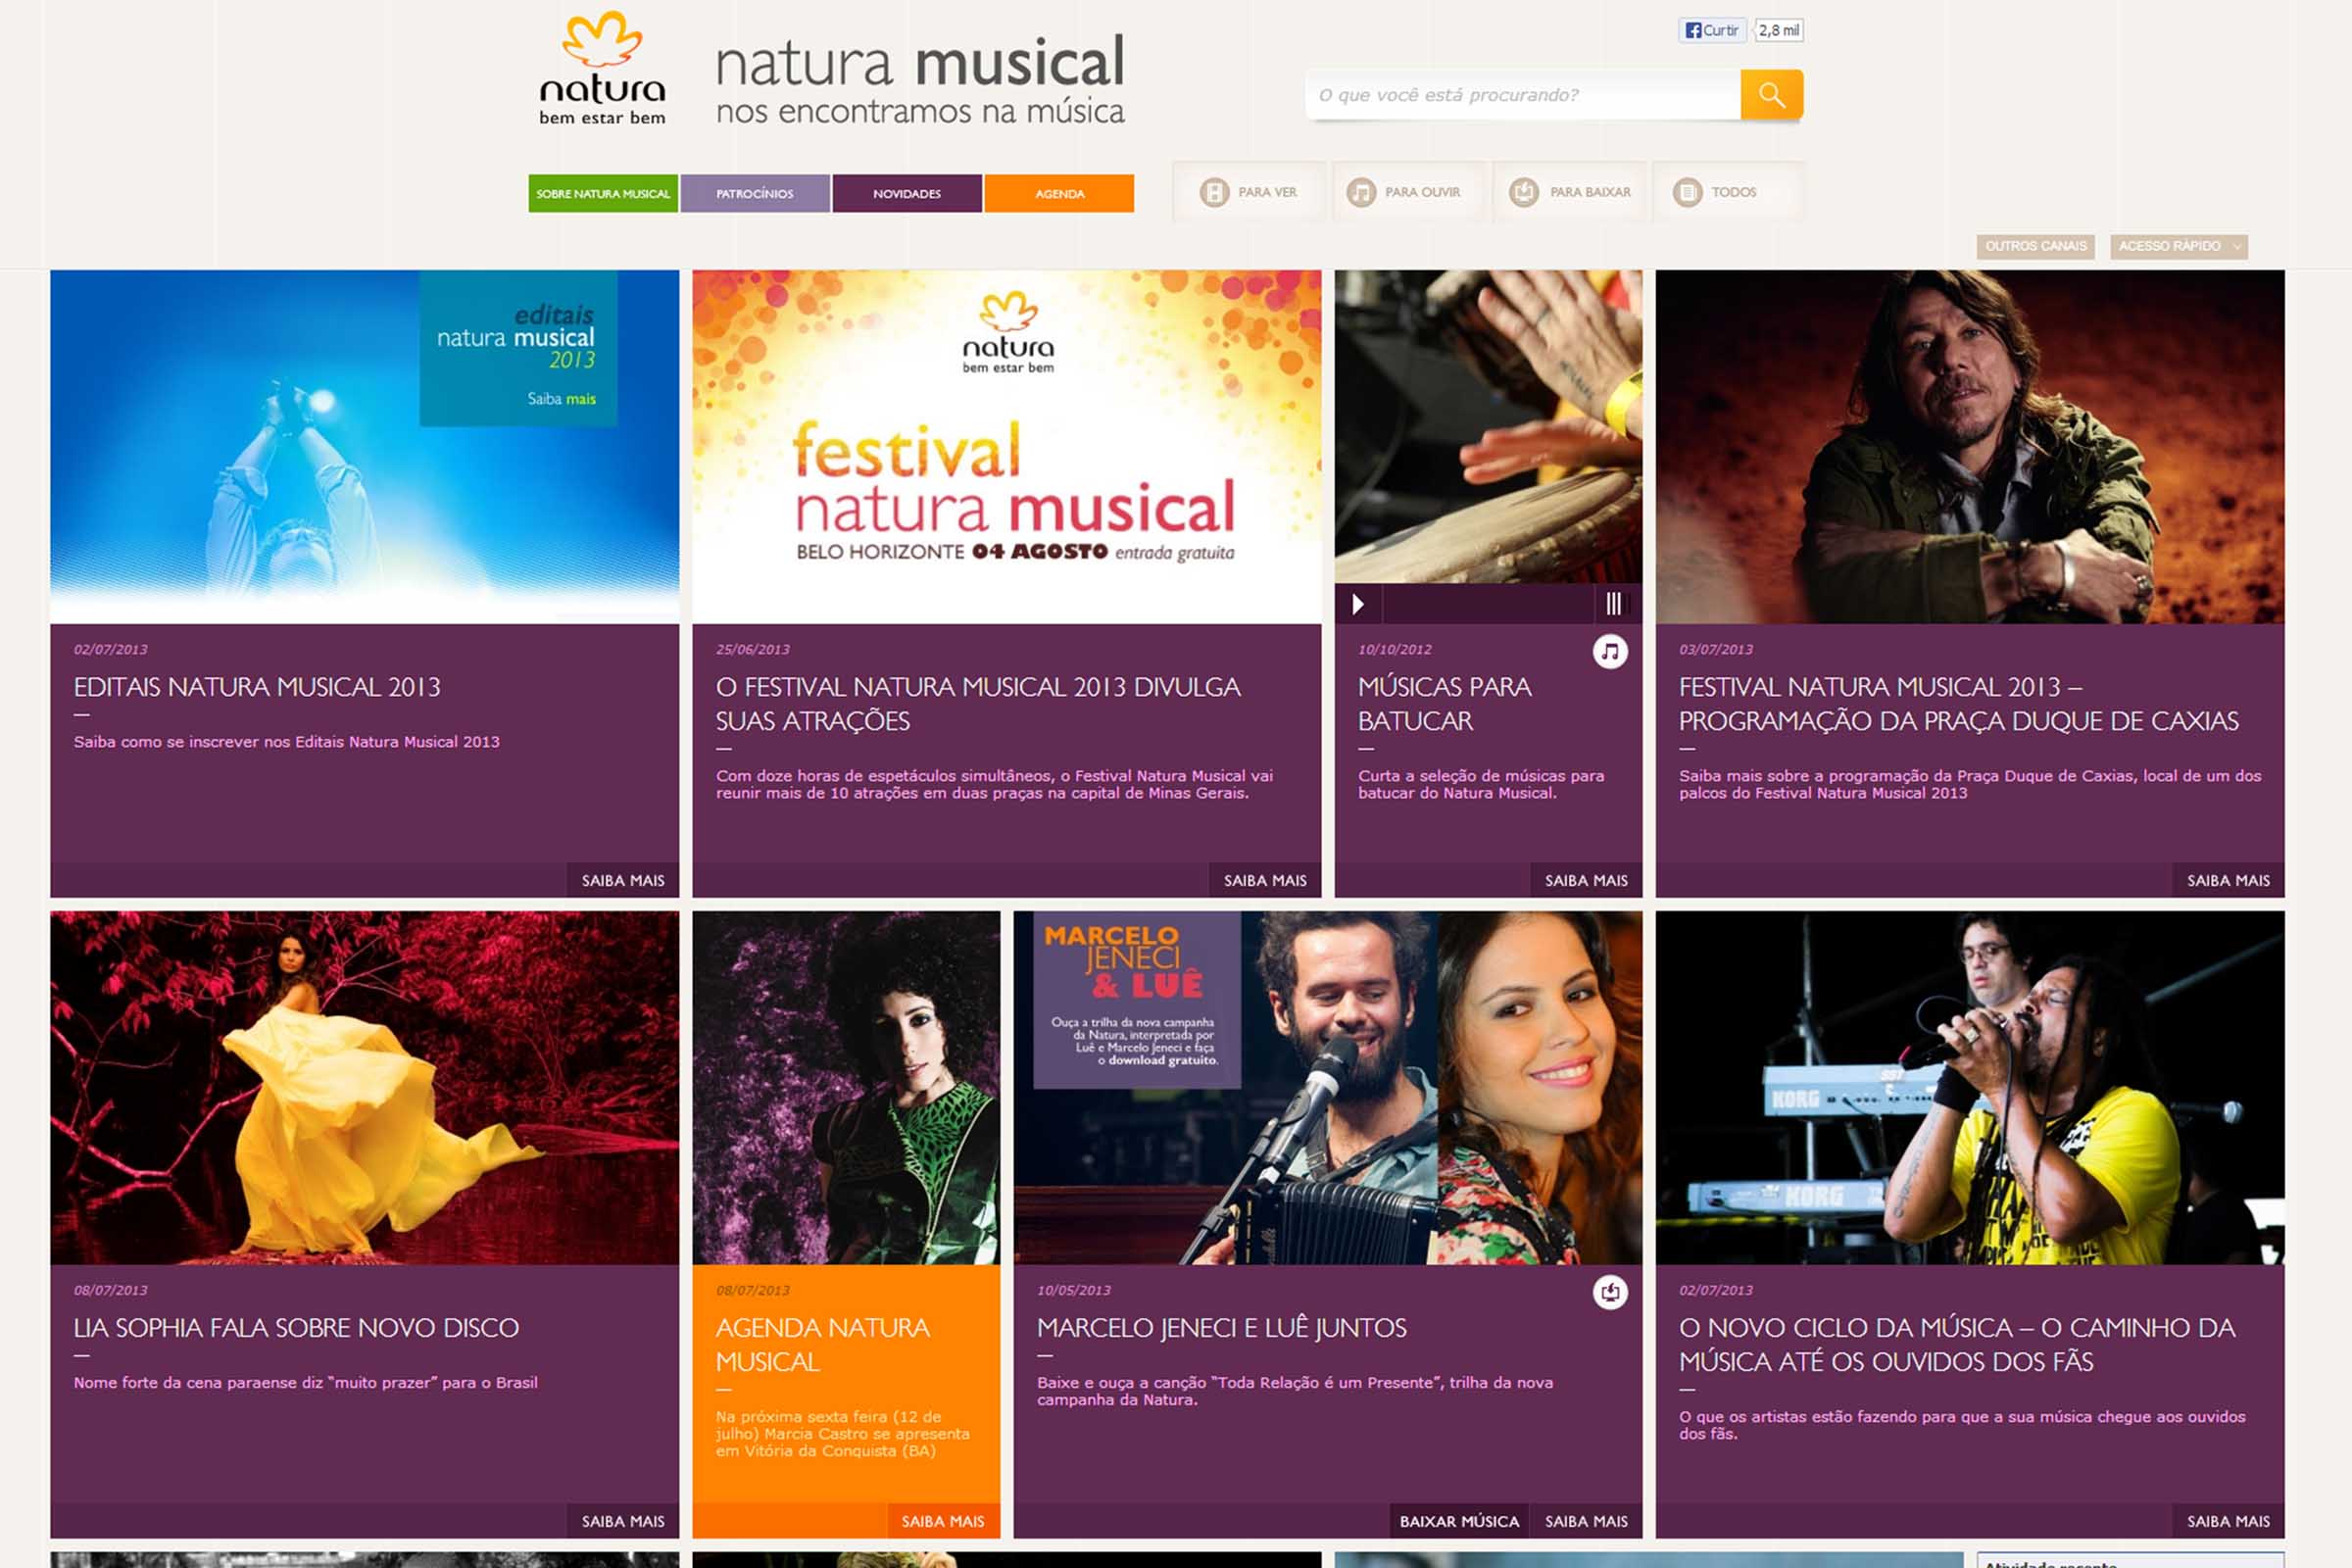2352x1568 pixels.
Task: Click the search magnifier icon
Action: (1770, 96)
